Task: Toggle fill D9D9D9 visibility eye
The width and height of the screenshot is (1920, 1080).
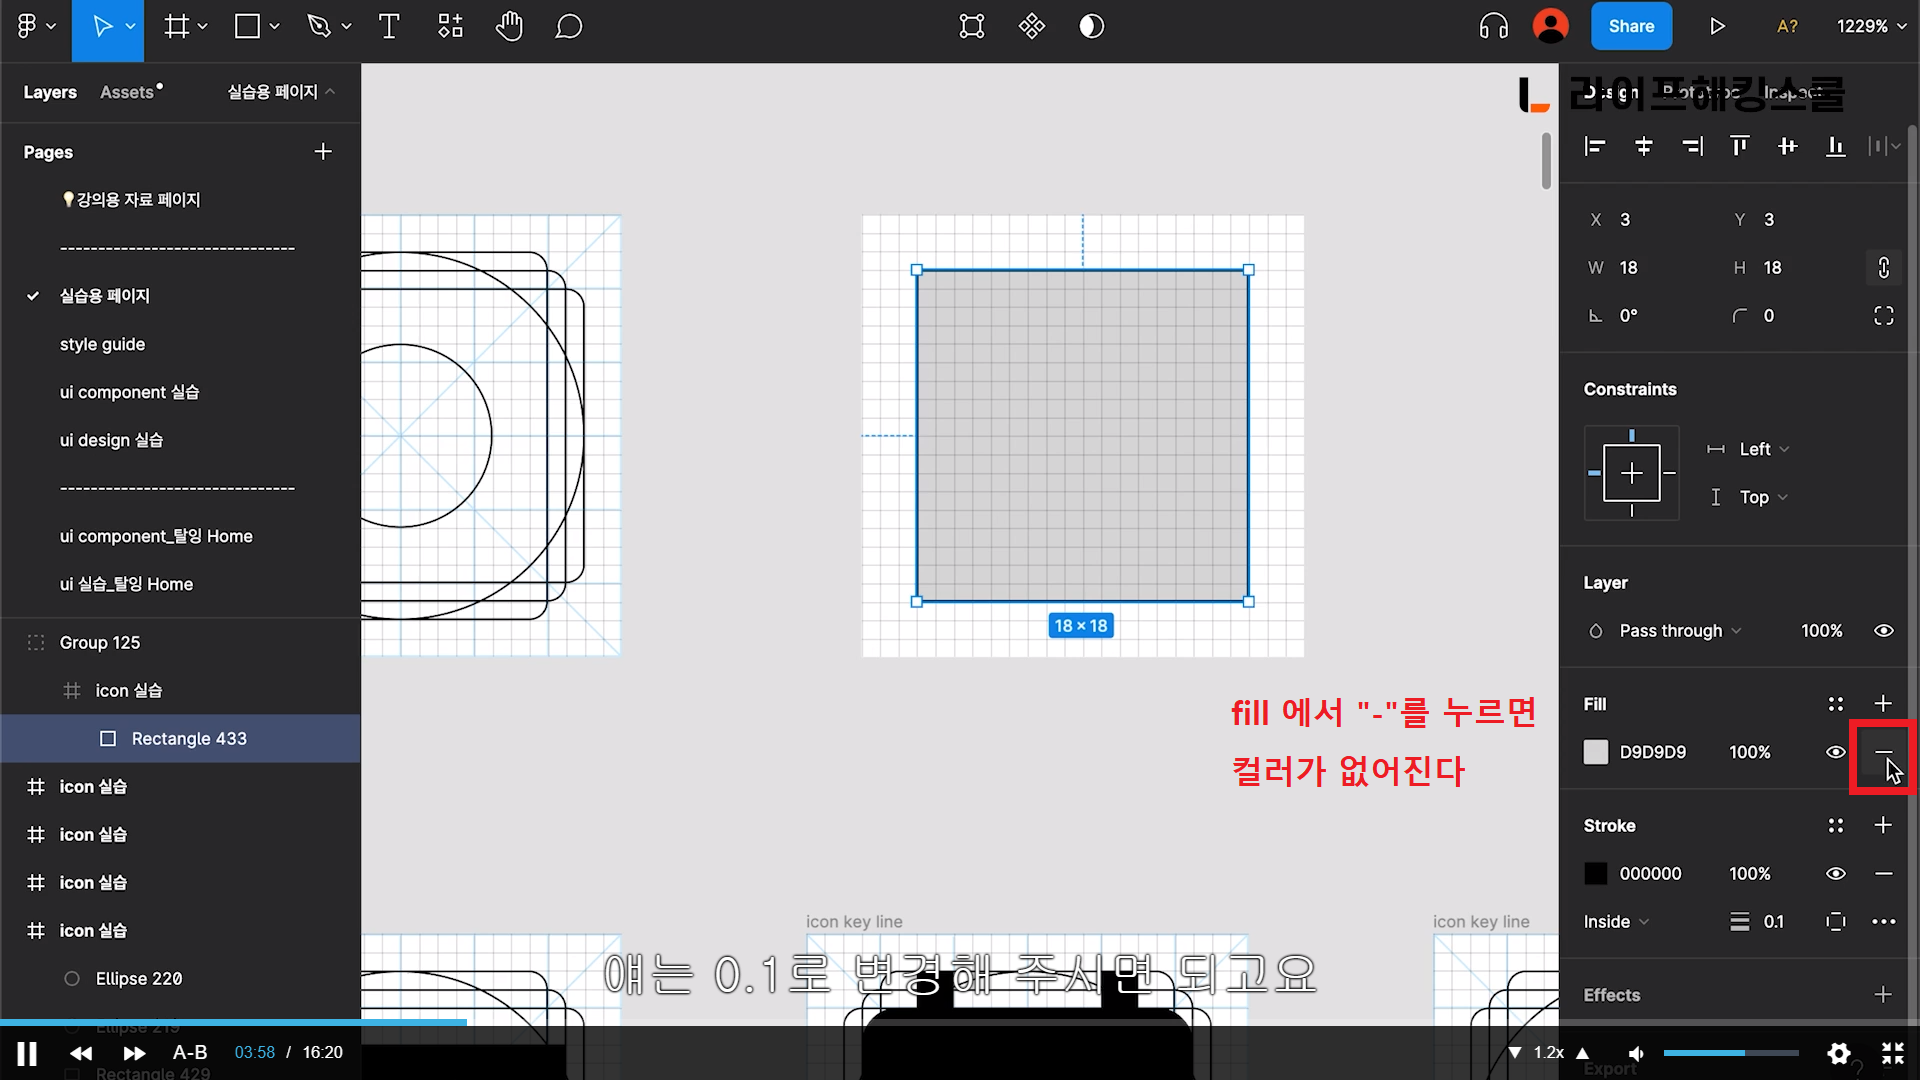Action: pyautogui.click(x=1835, y=752)
